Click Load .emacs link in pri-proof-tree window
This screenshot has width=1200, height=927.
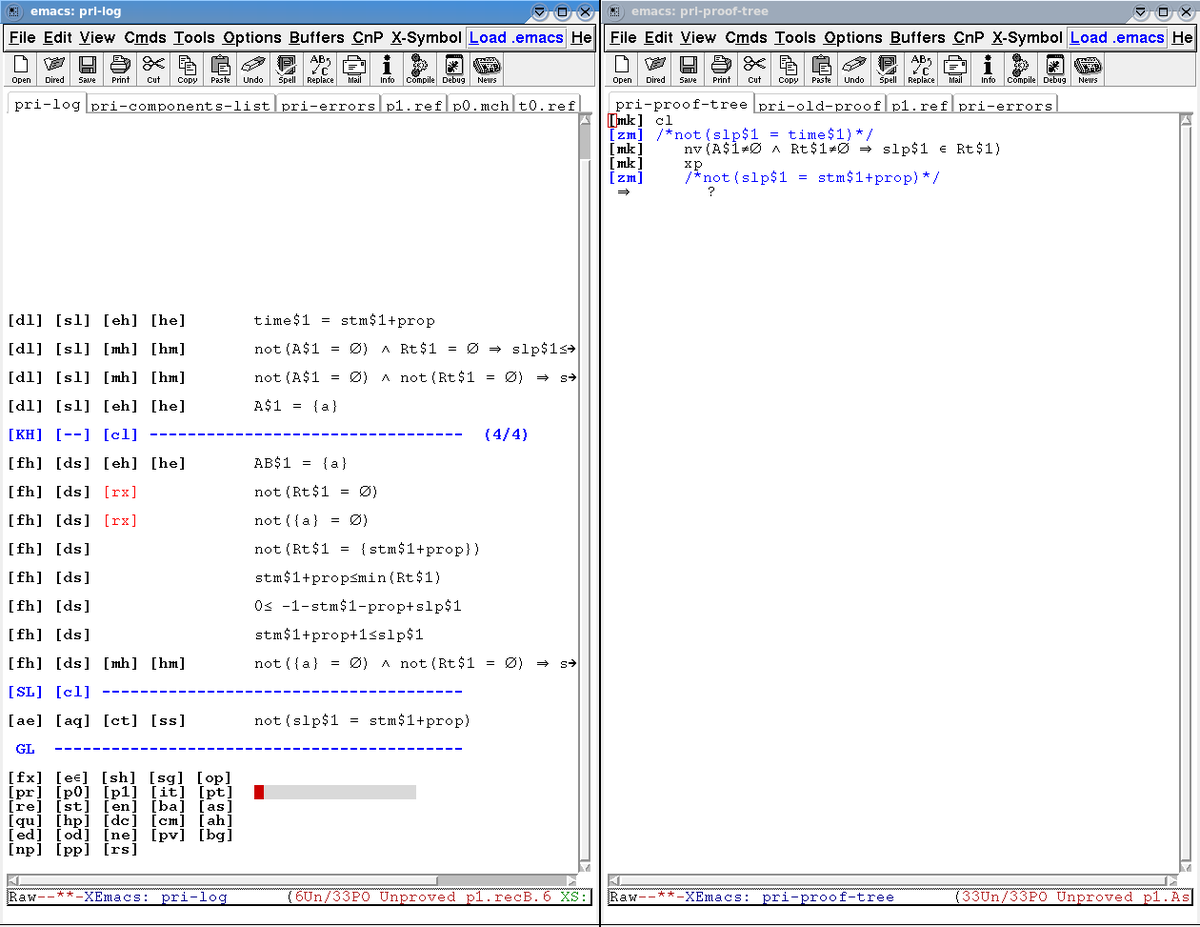coord(1117,37)
